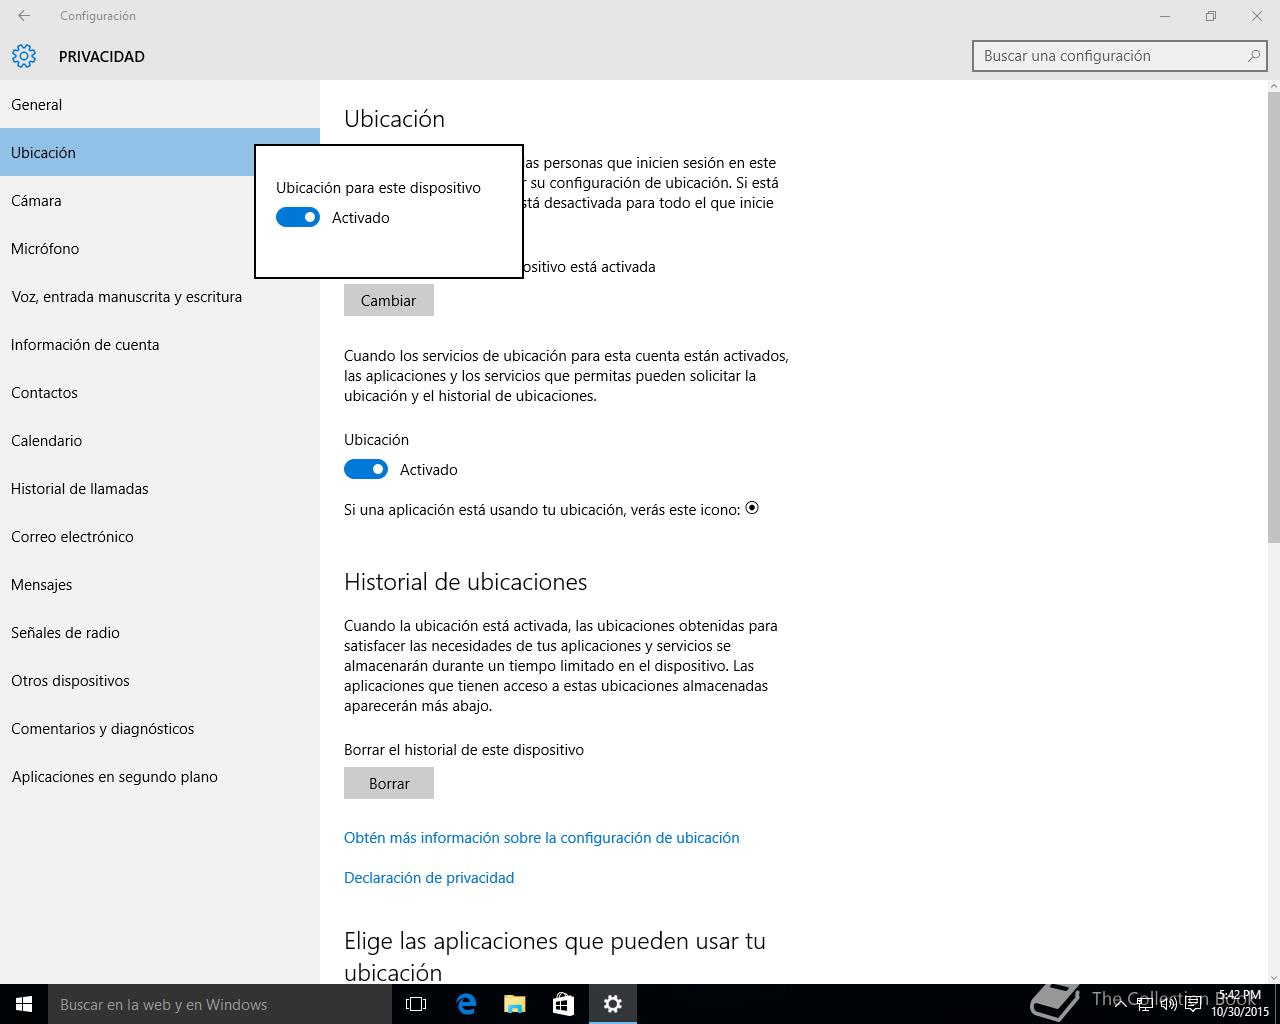Click the Cambiar button
1280x1024 pixels.
pos(389,300)
